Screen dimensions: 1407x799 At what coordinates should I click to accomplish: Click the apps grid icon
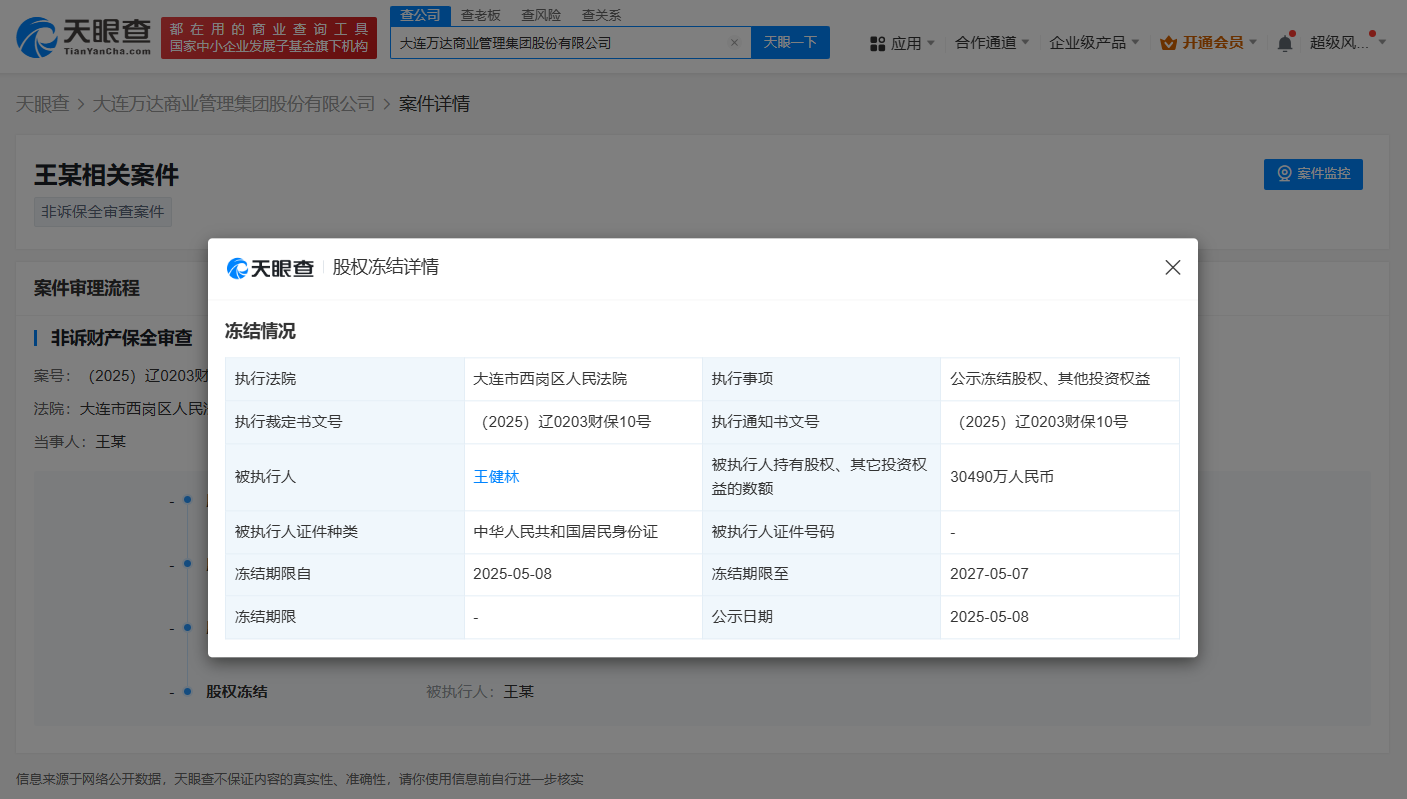click(878, 43)
